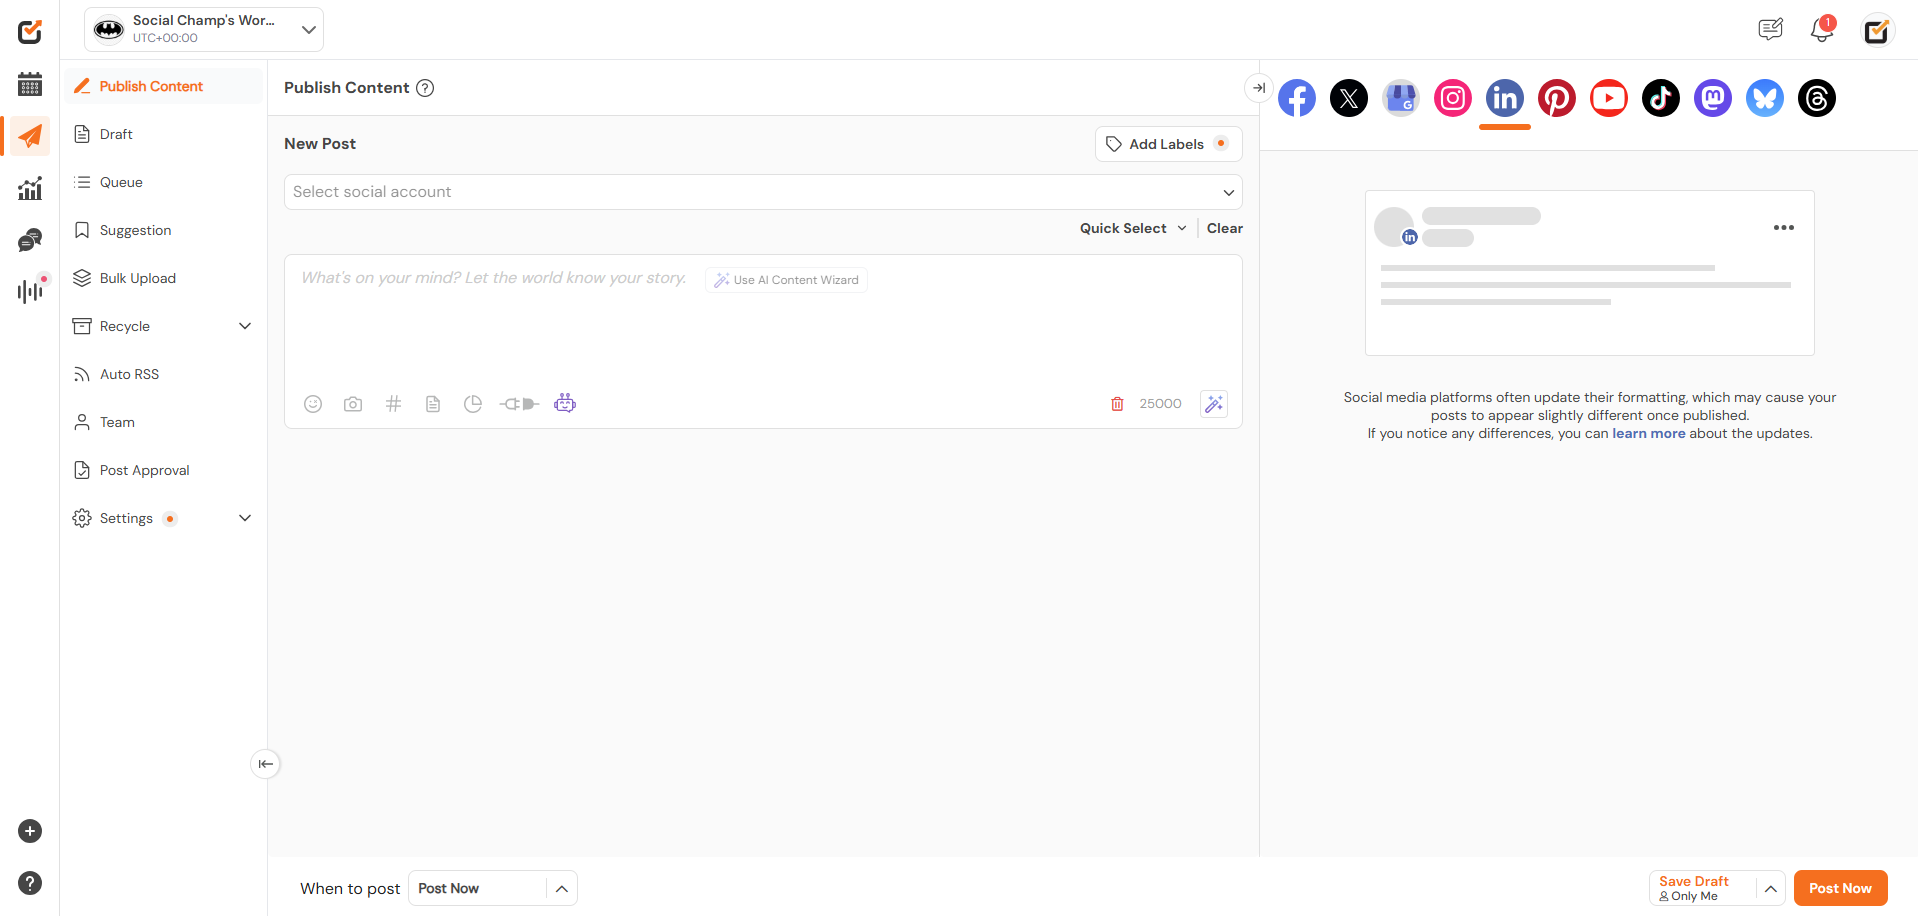Open Select social account dropdown
The height and width of the screenshot is (916, 1918).
(763, 192)
